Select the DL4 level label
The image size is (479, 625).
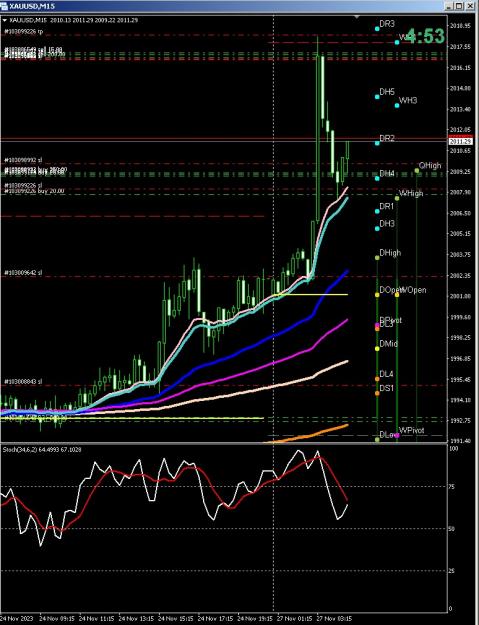pos(387,374)
